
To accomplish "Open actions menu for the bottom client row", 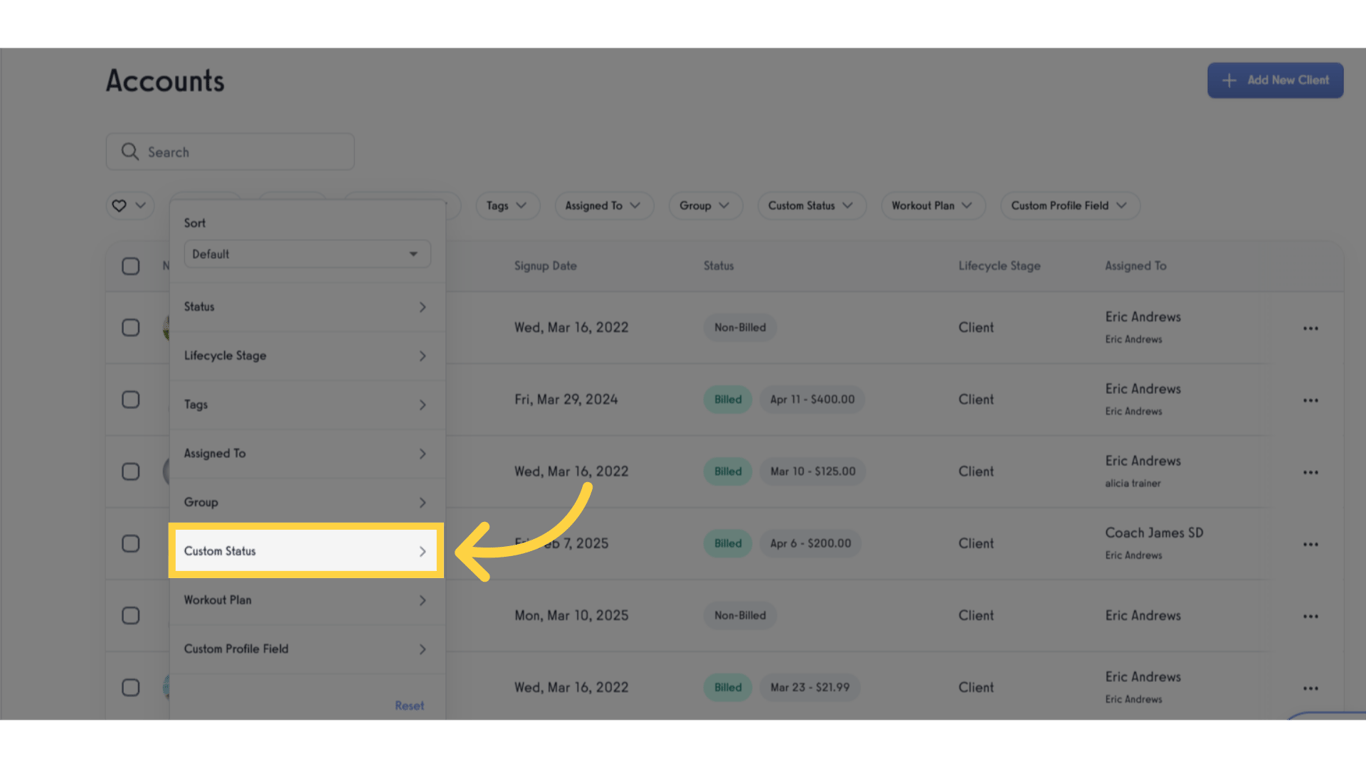I will pyautogui.click(x=1310, y=687).
